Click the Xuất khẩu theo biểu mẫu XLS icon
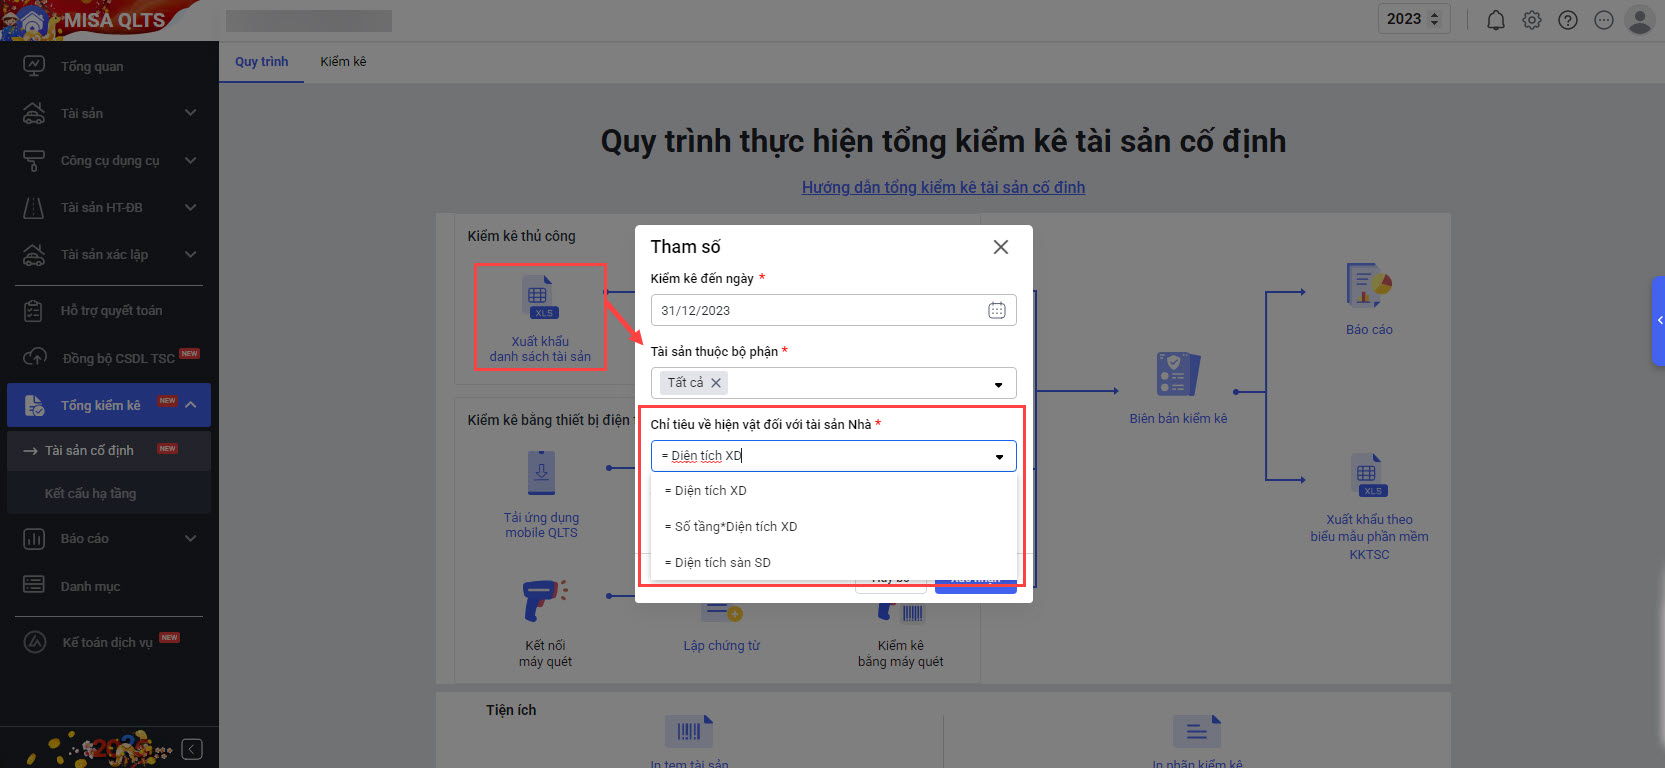The image size is (1665, 768). [1369, 475]
